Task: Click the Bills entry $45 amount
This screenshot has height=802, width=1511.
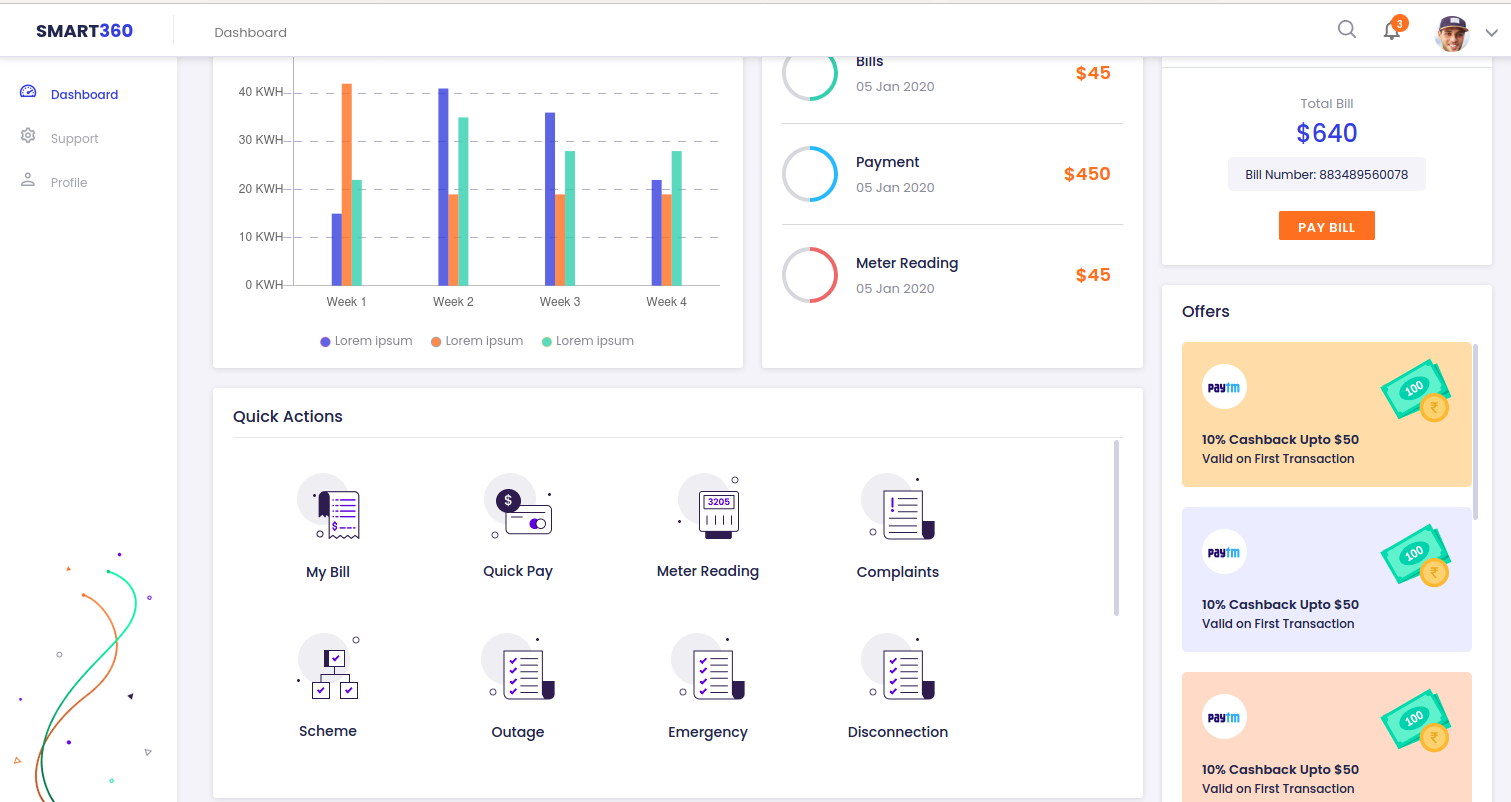Action: 1093,73
